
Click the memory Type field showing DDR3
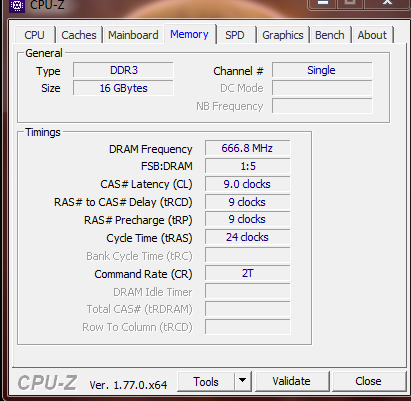(x=123, y=70)
